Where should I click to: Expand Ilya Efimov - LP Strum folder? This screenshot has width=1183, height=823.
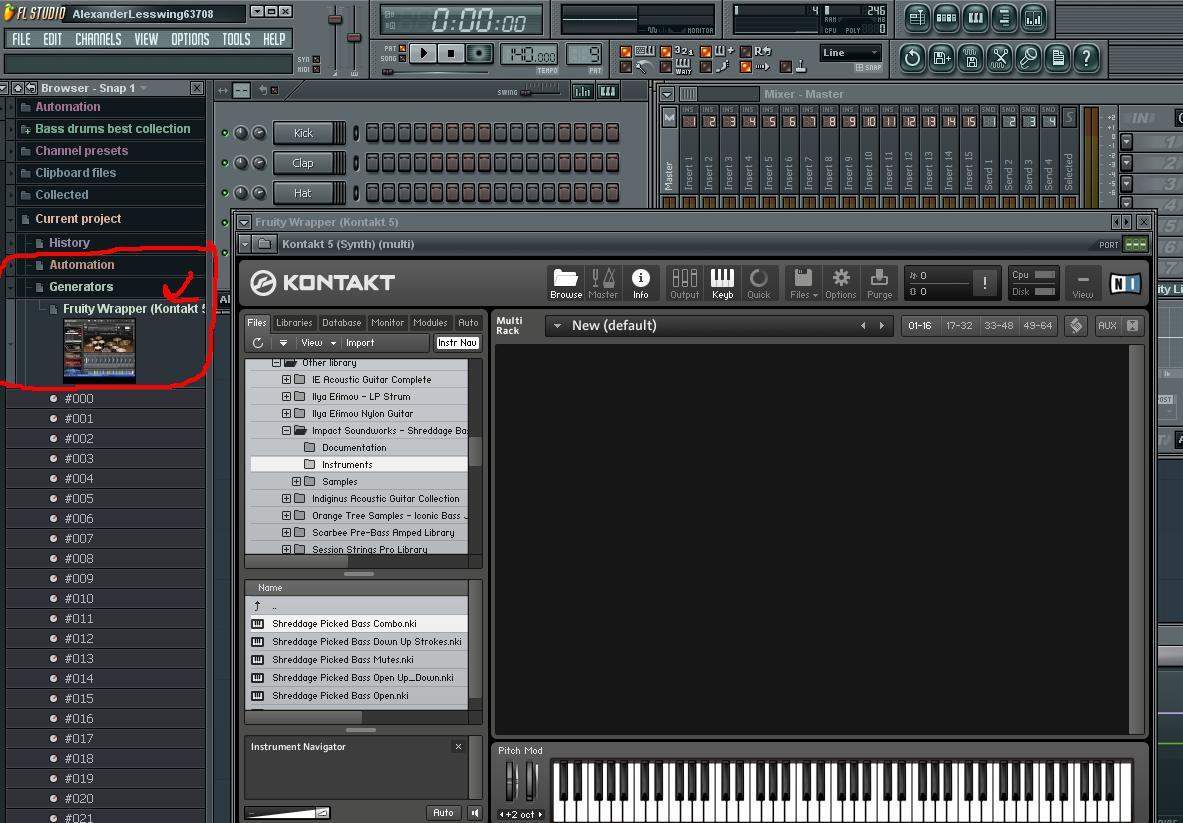tap(287, 397)
